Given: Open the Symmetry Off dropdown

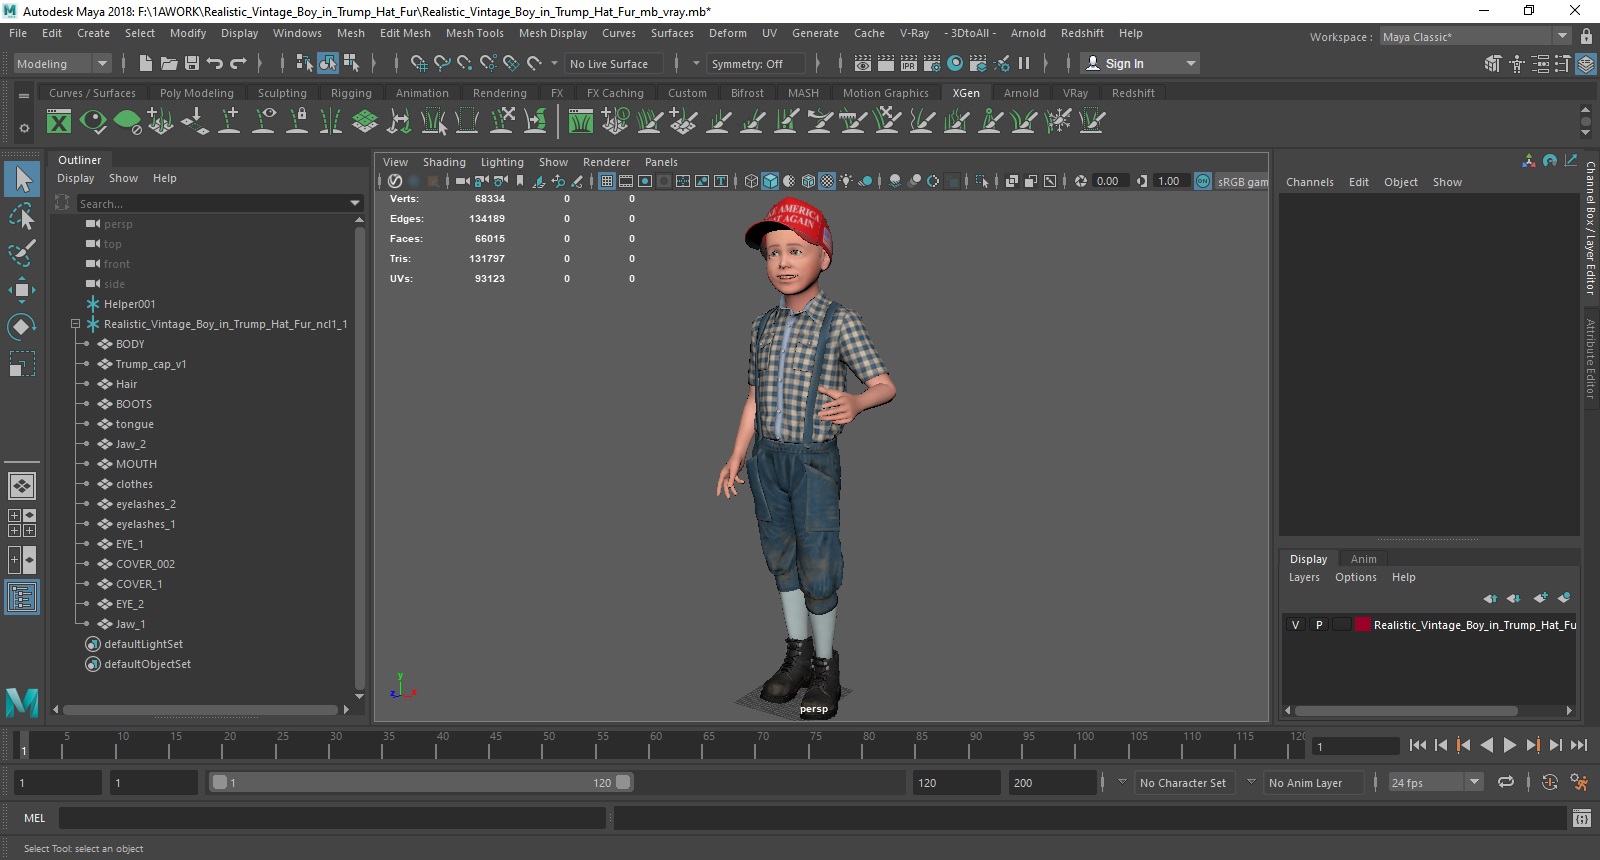Looking at the screenshot, I should (x=756, y=63).
